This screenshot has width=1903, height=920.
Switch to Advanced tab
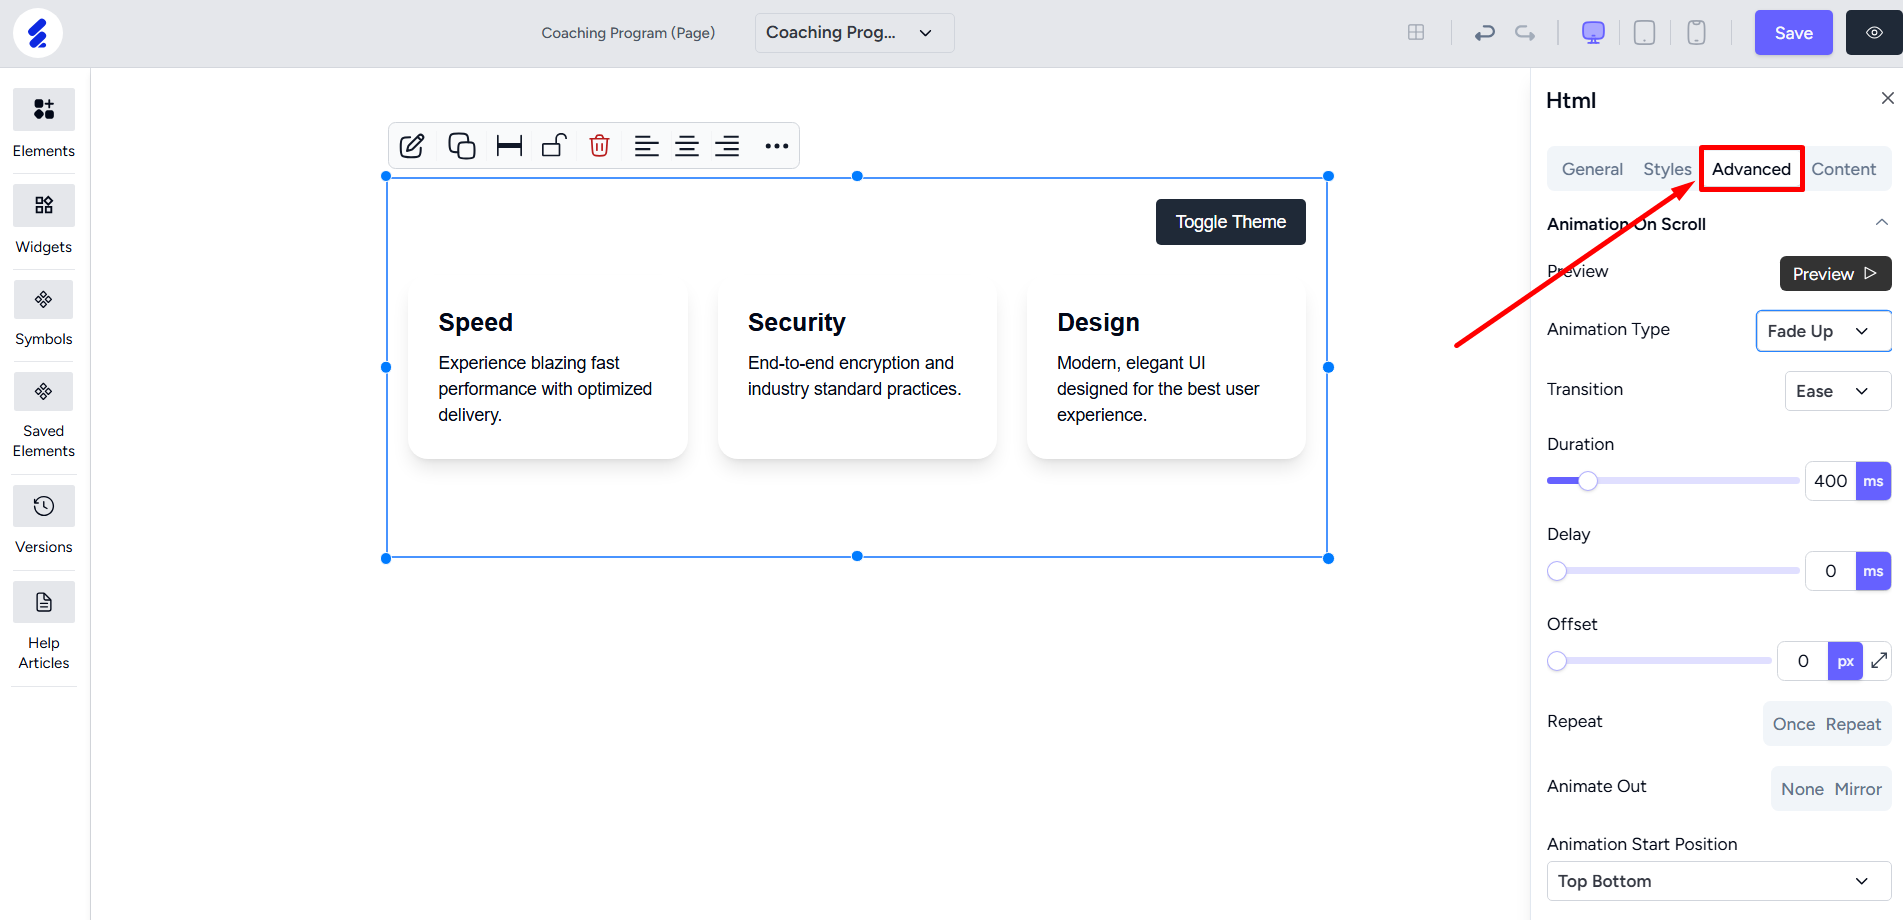pyautogui.click(x=1751, y=169)
